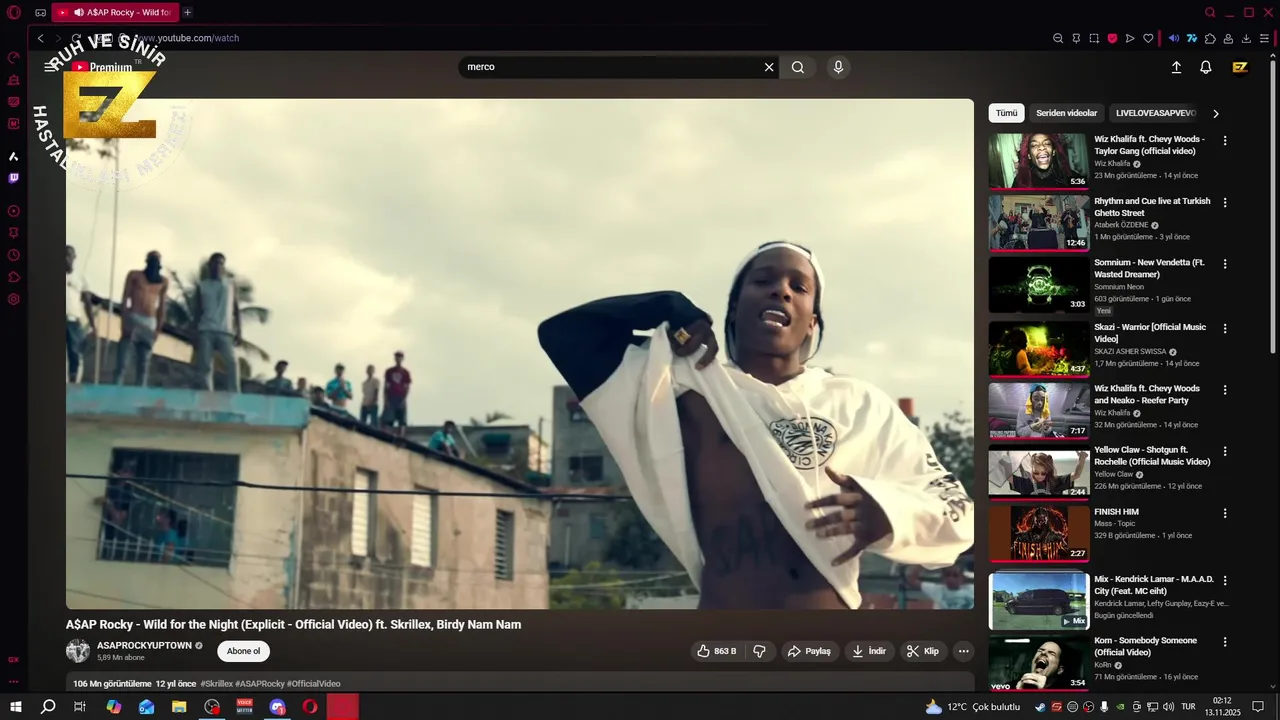Viewport: 1280px width, 720px height.
Task: Go back using browser back arrow
Action: (x=41, y=38)
